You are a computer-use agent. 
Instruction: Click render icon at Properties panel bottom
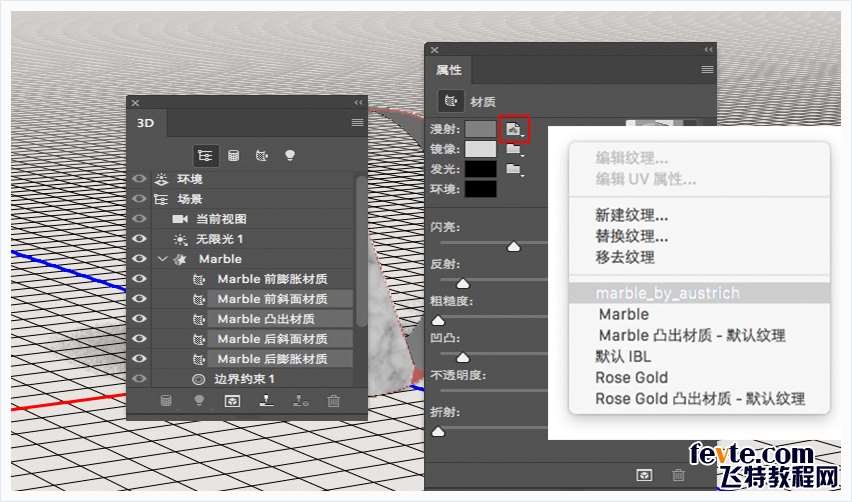pyautogui.click(x=644, y=475)
